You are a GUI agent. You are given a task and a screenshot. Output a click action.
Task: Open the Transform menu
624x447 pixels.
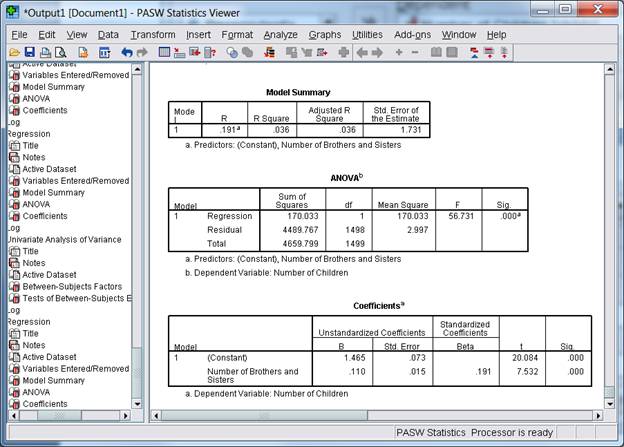coord(153,35)
